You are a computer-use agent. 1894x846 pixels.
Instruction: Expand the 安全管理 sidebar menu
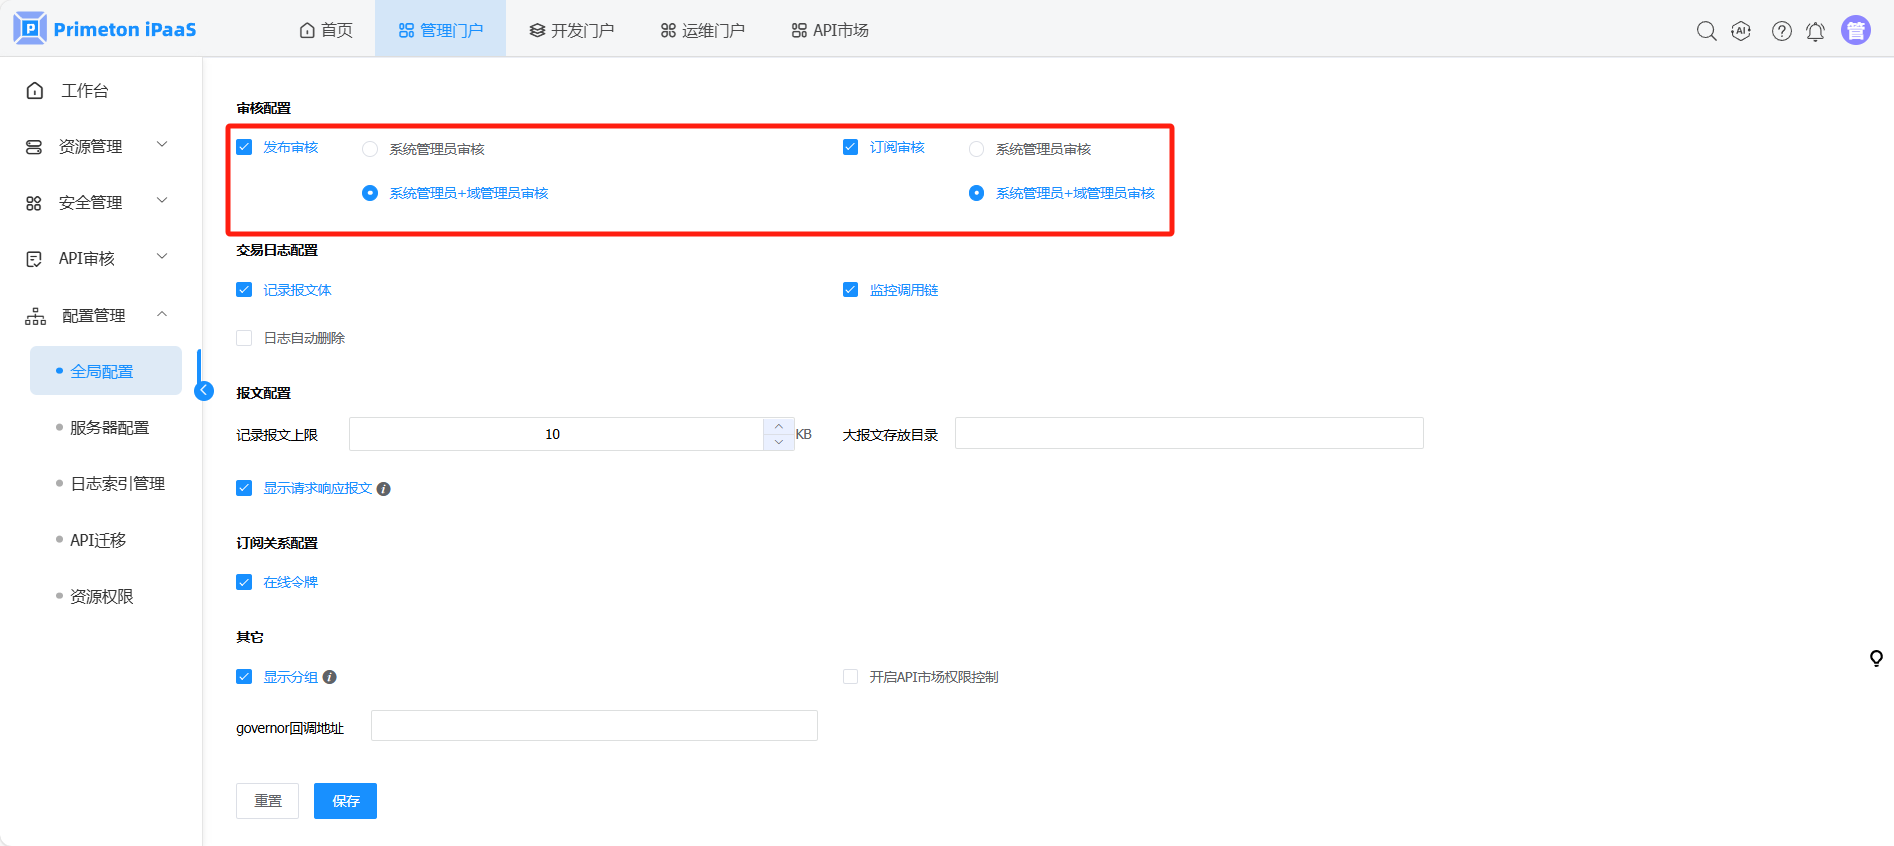[96, 203]
